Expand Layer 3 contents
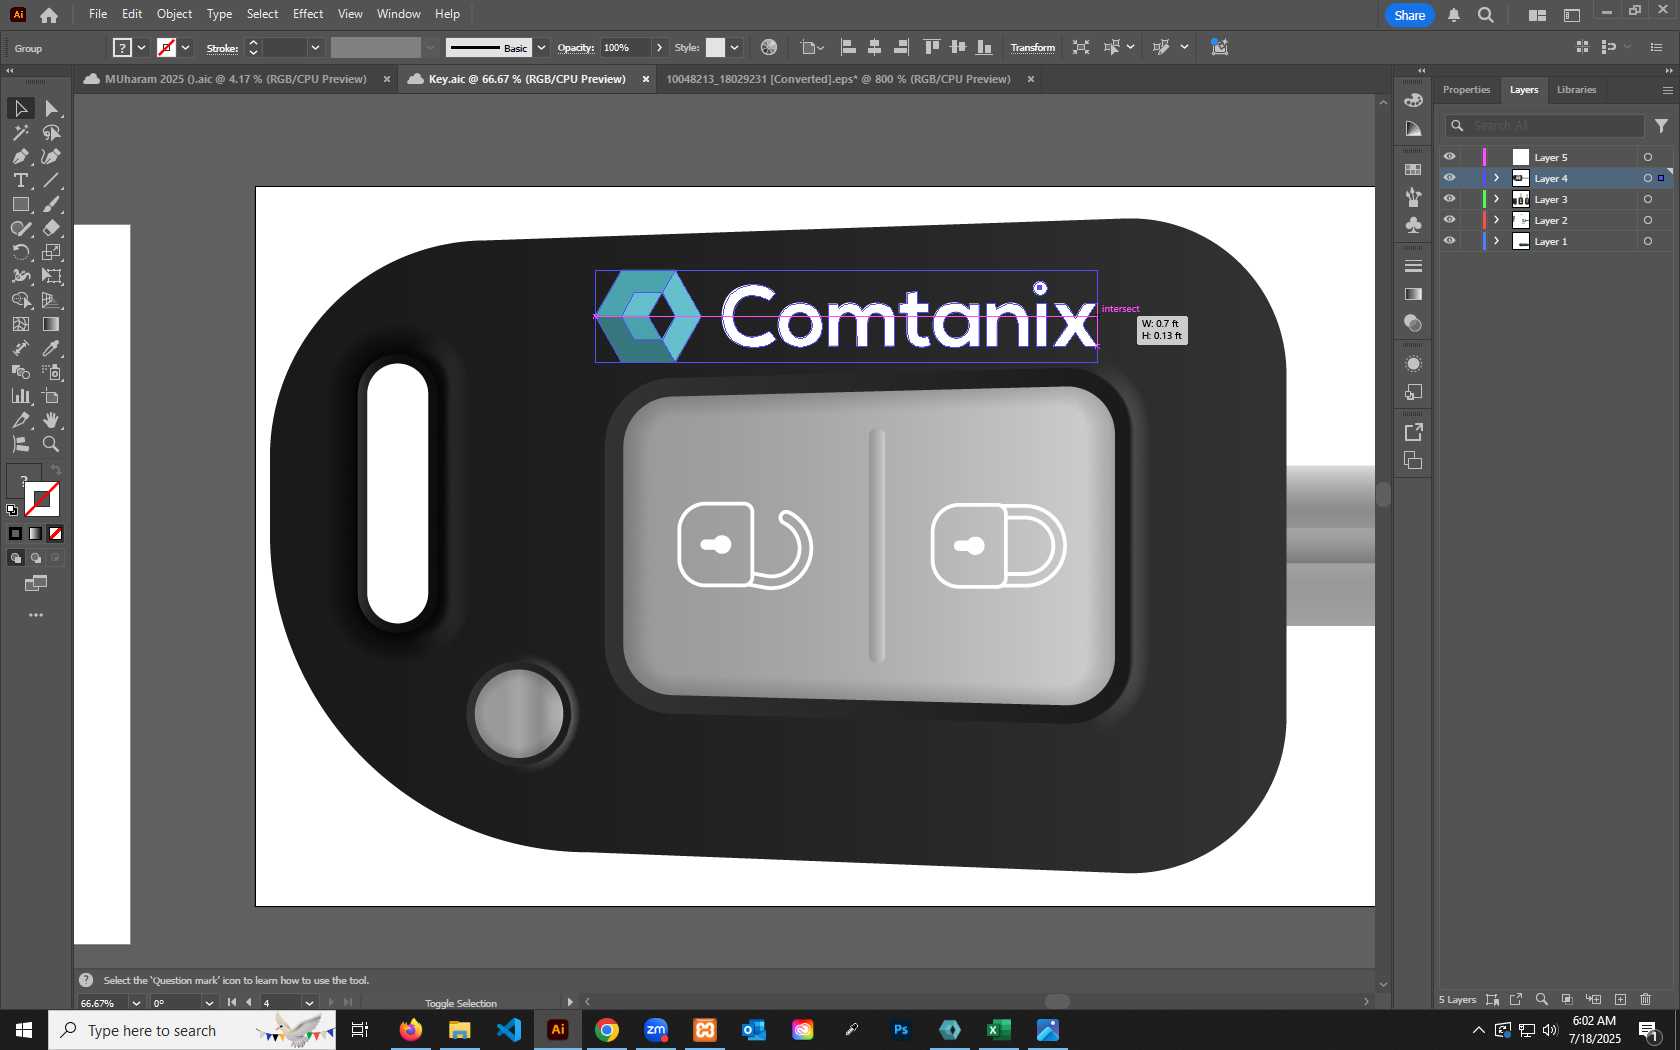The image size is (1680, 1050). (x=1497, y=199)
